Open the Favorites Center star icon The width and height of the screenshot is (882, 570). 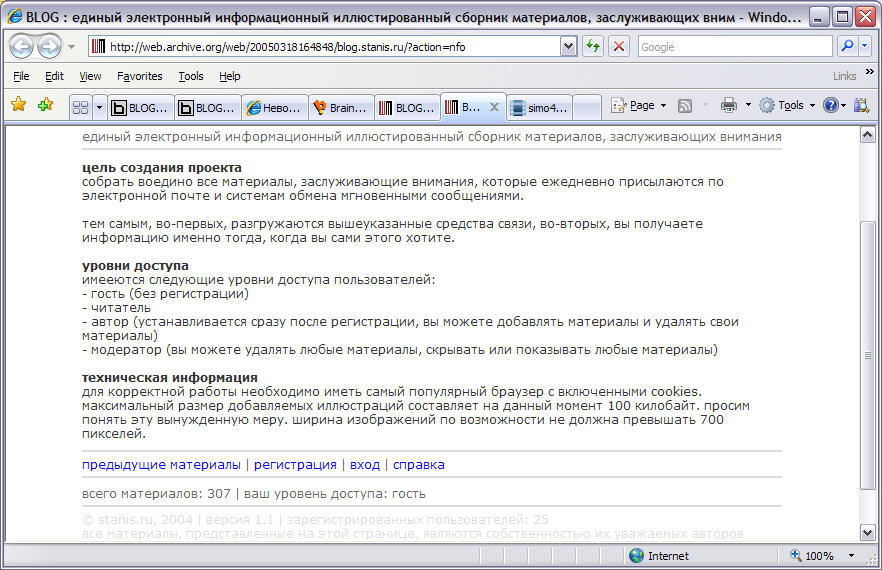click(x=18, y=105)
